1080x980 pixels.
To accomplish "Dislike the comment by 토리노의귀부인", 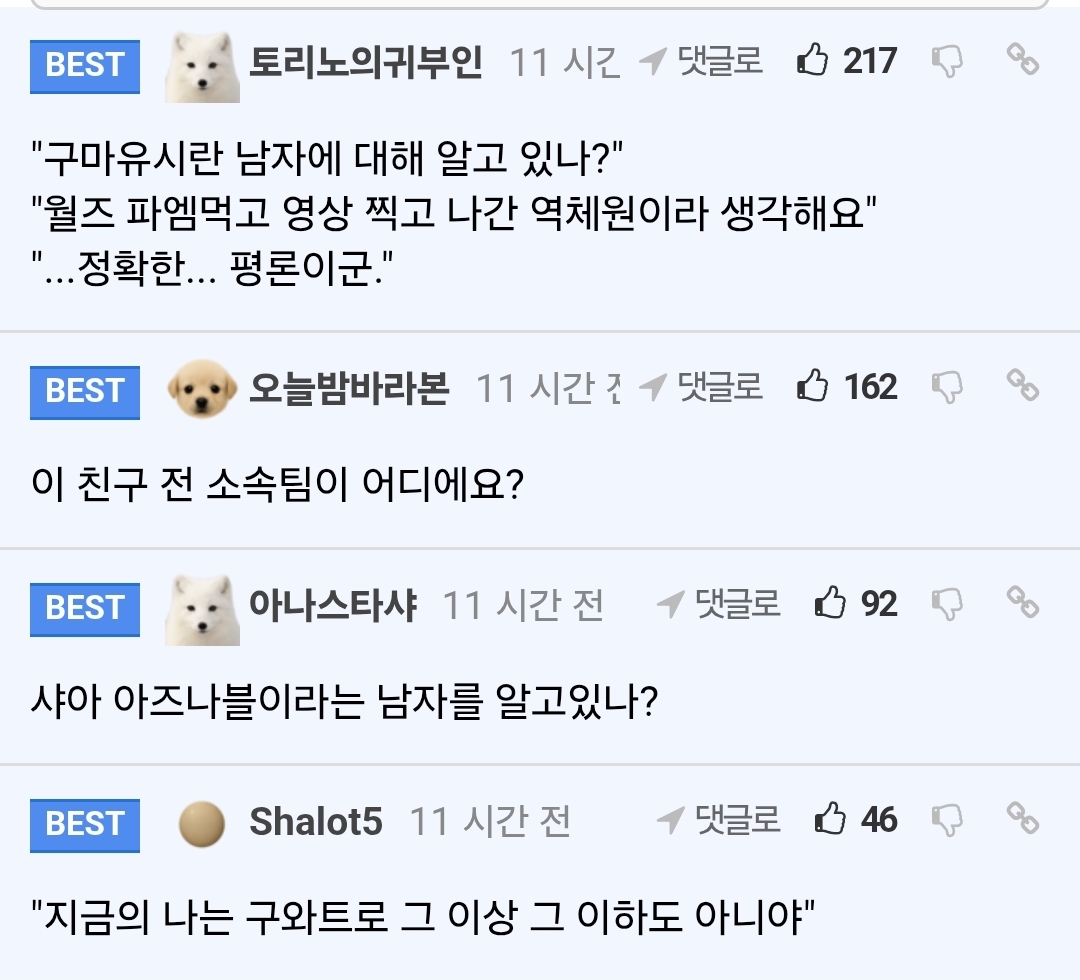I will (x=946, y=63).
